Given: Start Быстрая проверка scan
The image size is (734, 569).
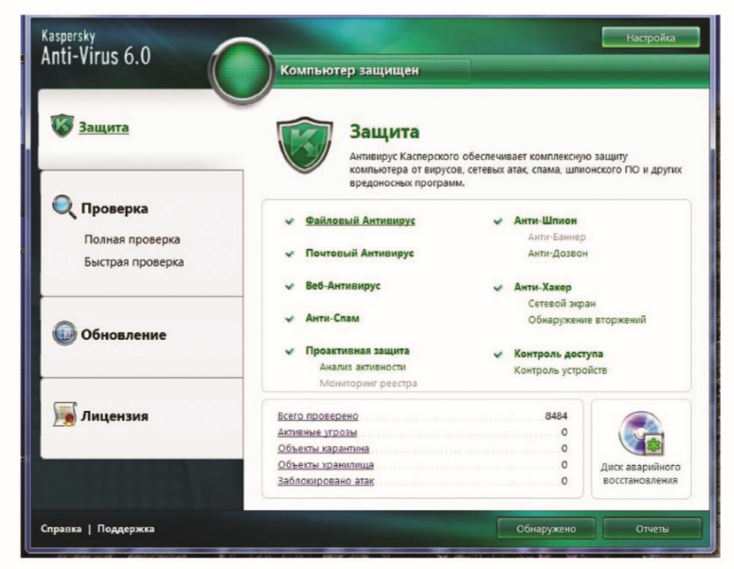Looking at the screenshot, I should coord(134,262).
